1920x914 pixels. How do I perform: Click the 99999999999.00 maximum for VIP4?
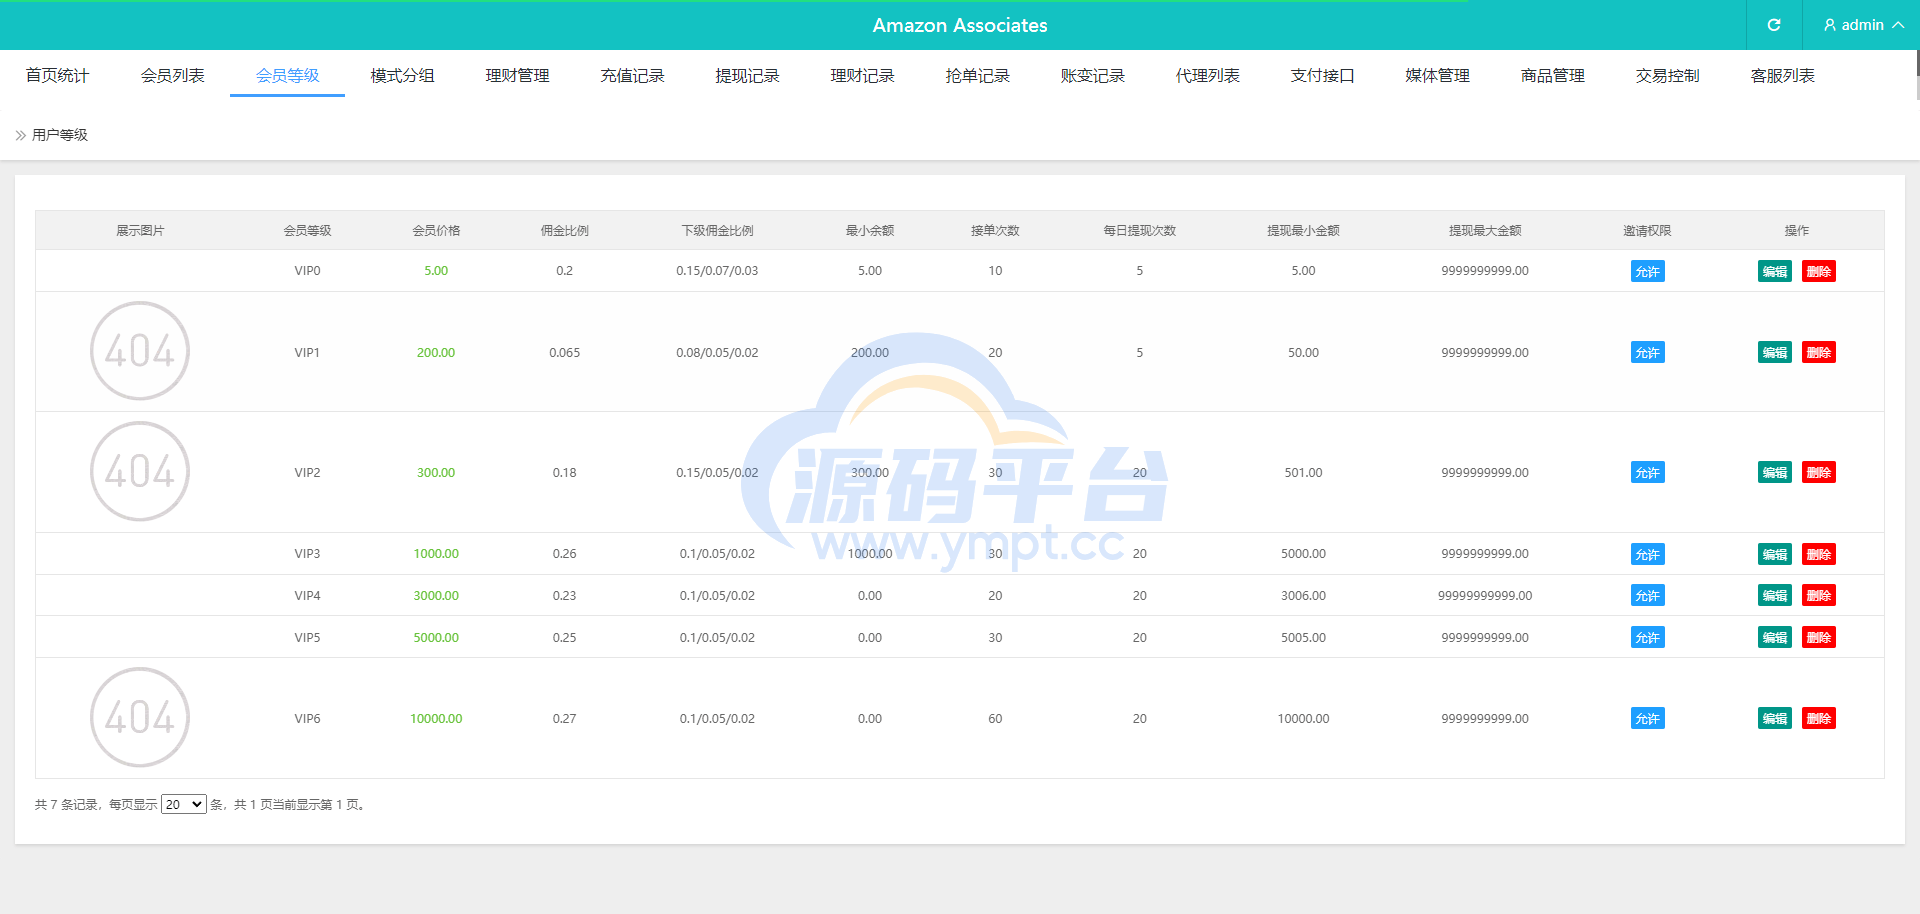tap(1485, 596)
